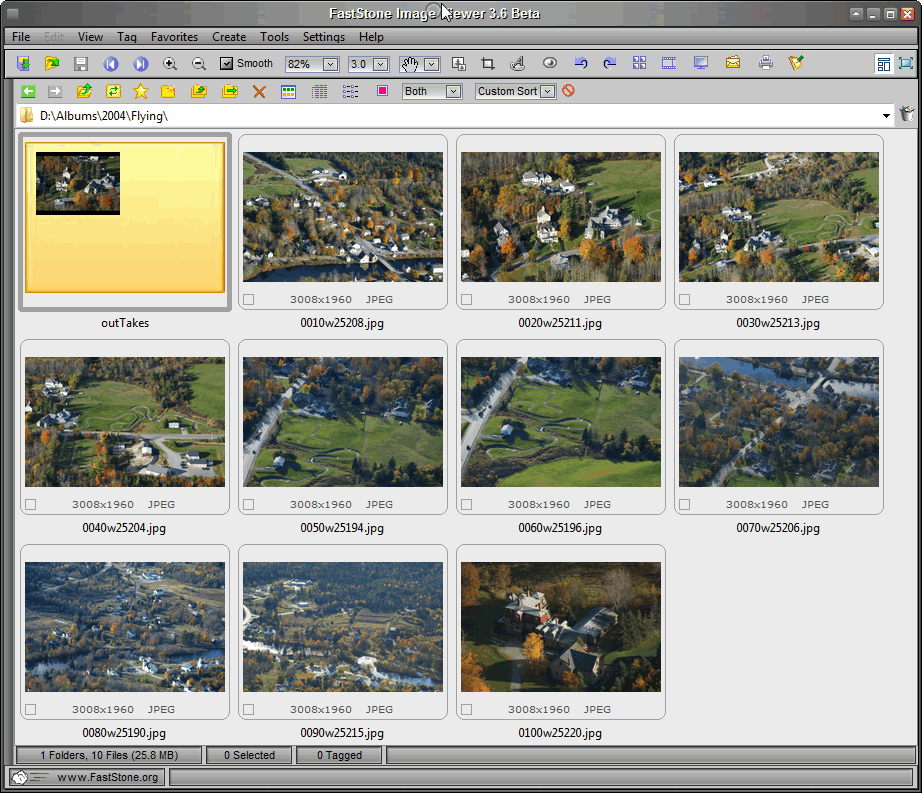Click the red no-entry icon beside Custom Sort
The height and width of the screenshot is (793, 922).
click(x=568, y=91)
